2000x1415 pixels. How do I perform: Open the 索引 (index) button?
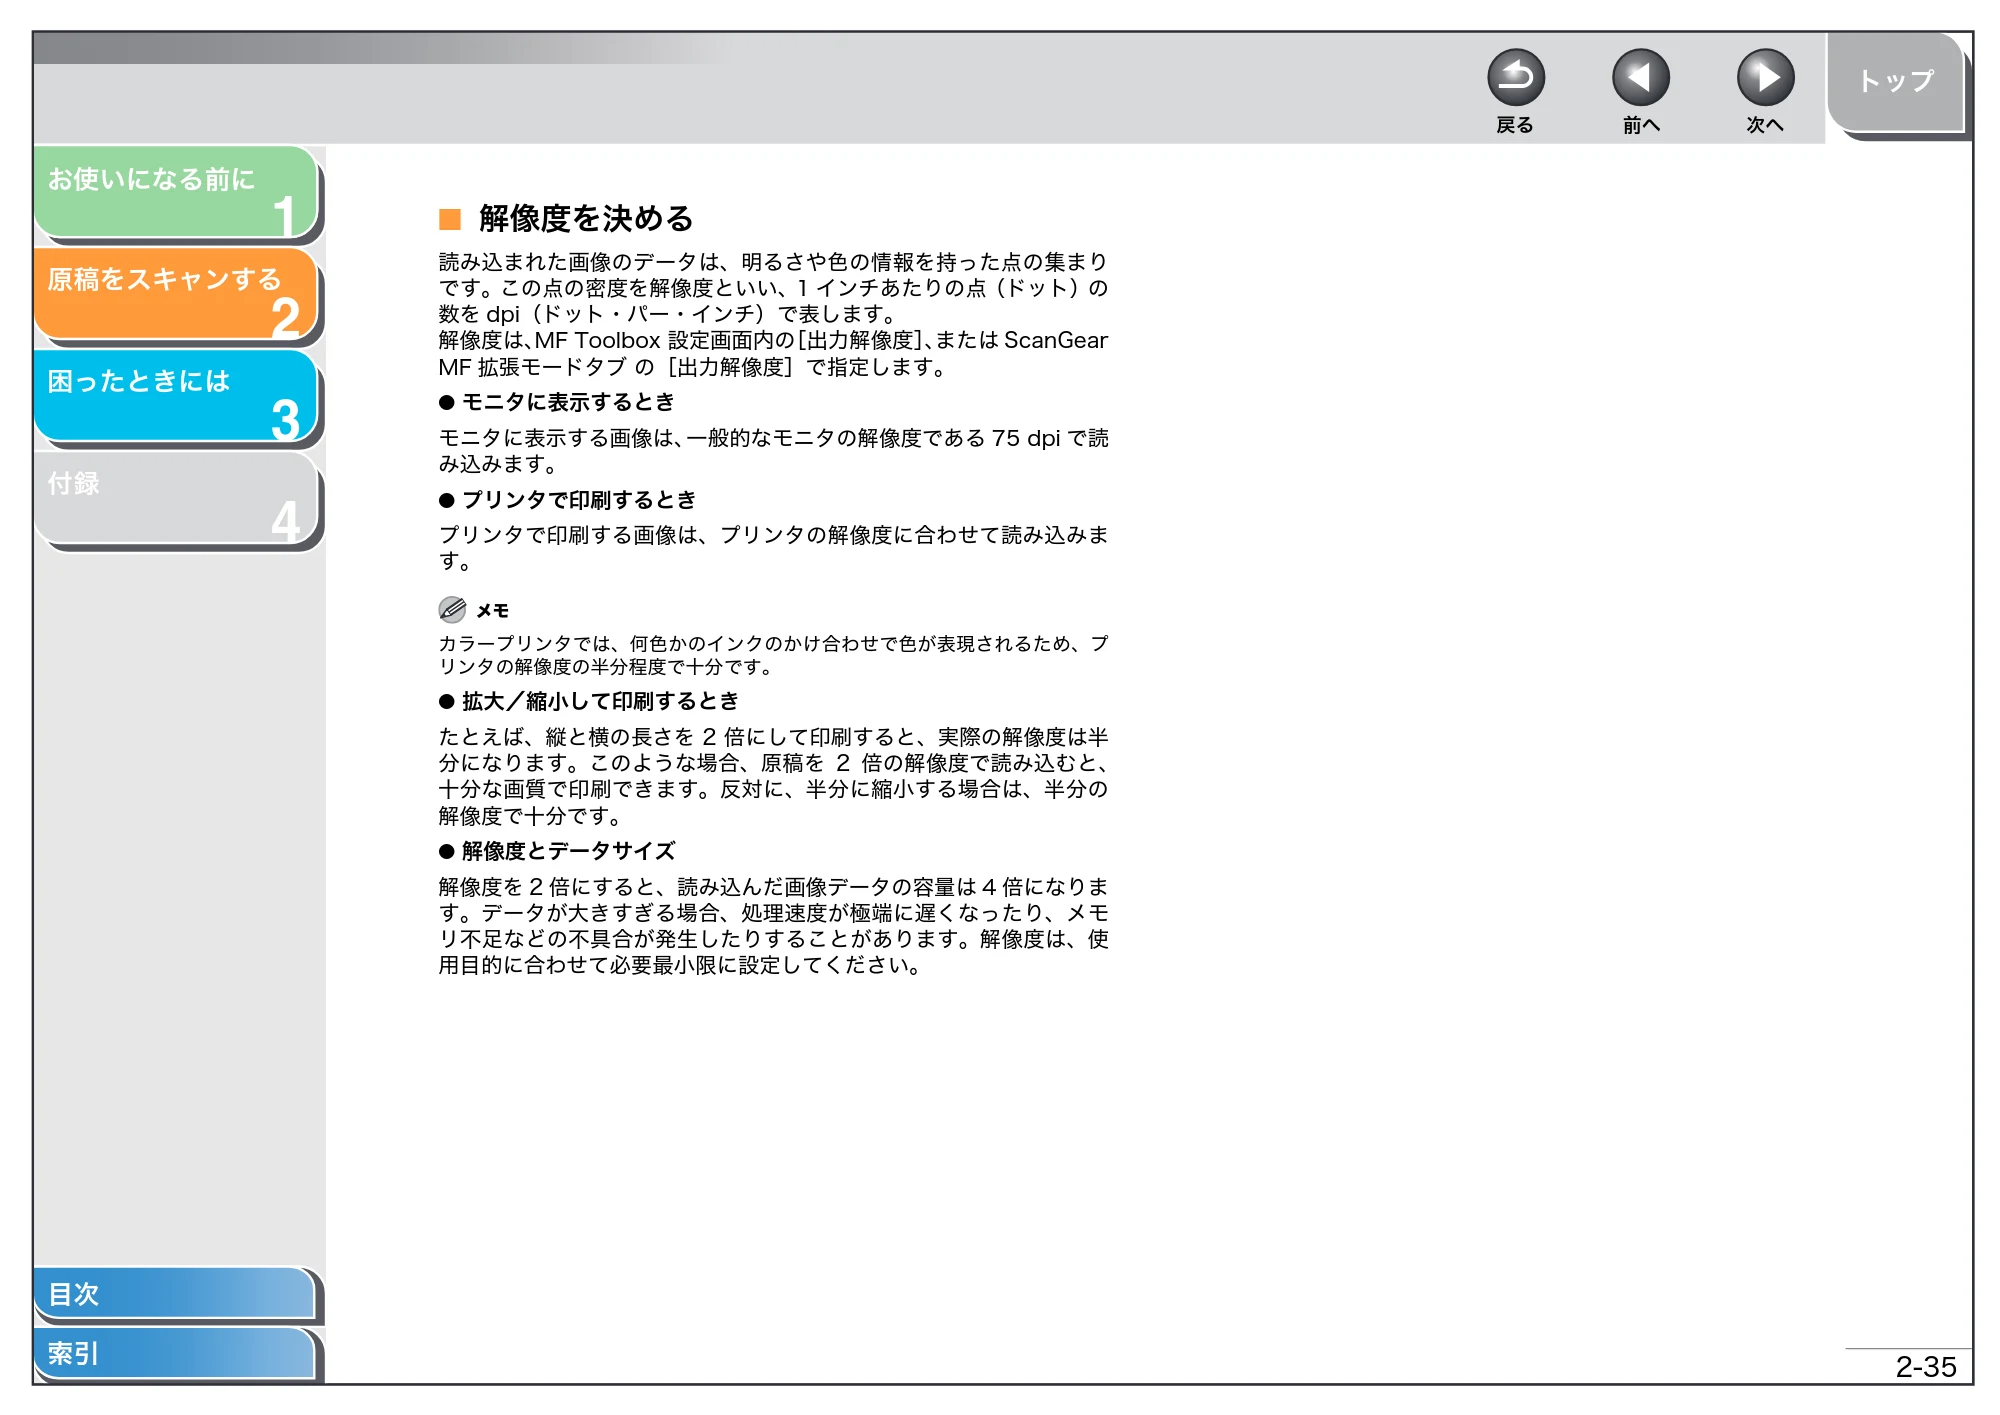(x=175, y=1353)
